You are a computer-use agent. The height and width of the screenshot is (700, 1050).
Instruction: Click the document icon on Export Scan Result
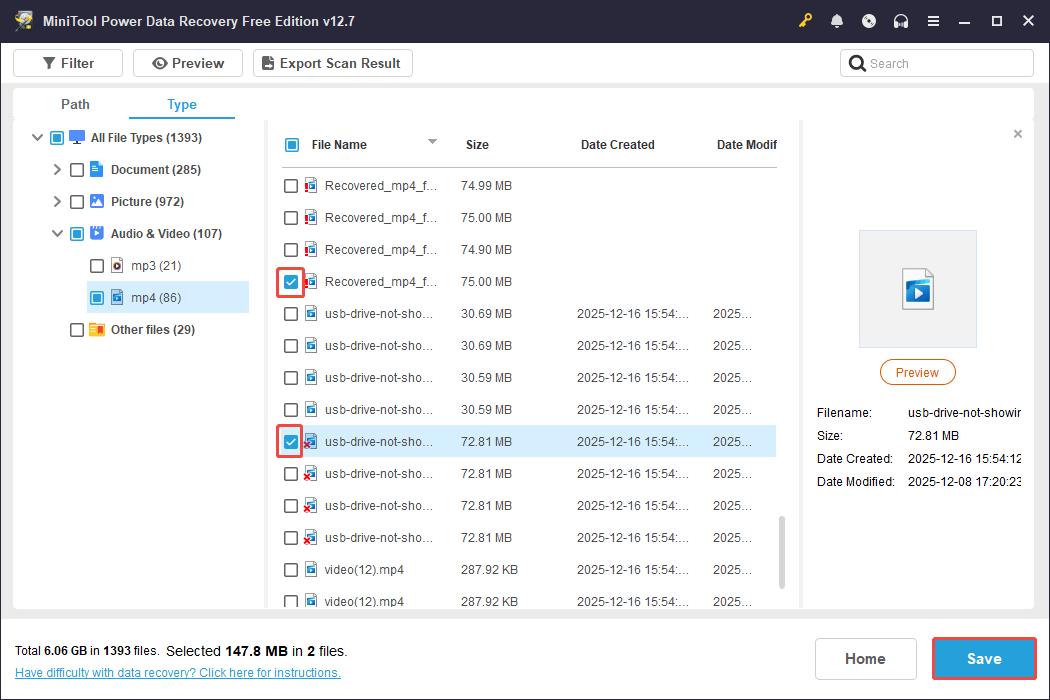pos(266,62)
